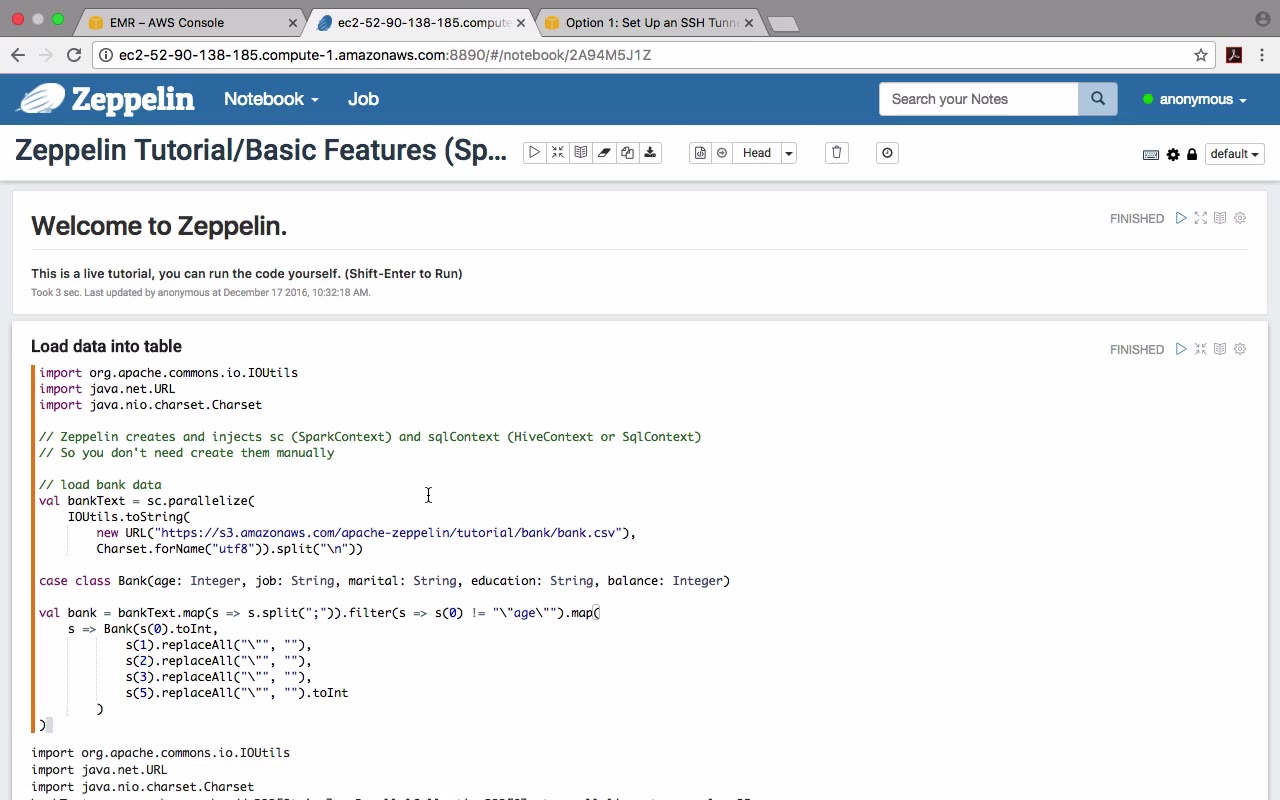Open the default view mode dropdown
Image resolution: width=1280 pixels, height=800 pixels.
[1234, 154]
